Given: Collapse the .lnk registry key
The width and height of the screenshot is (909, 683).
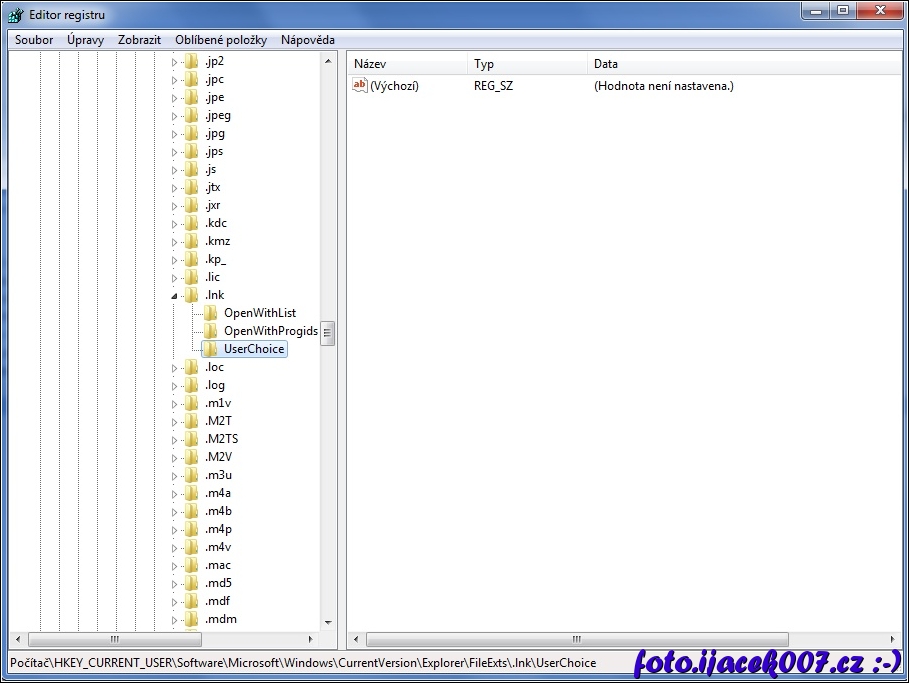Looking at the screenshot, I should click(x=174, y=295).
